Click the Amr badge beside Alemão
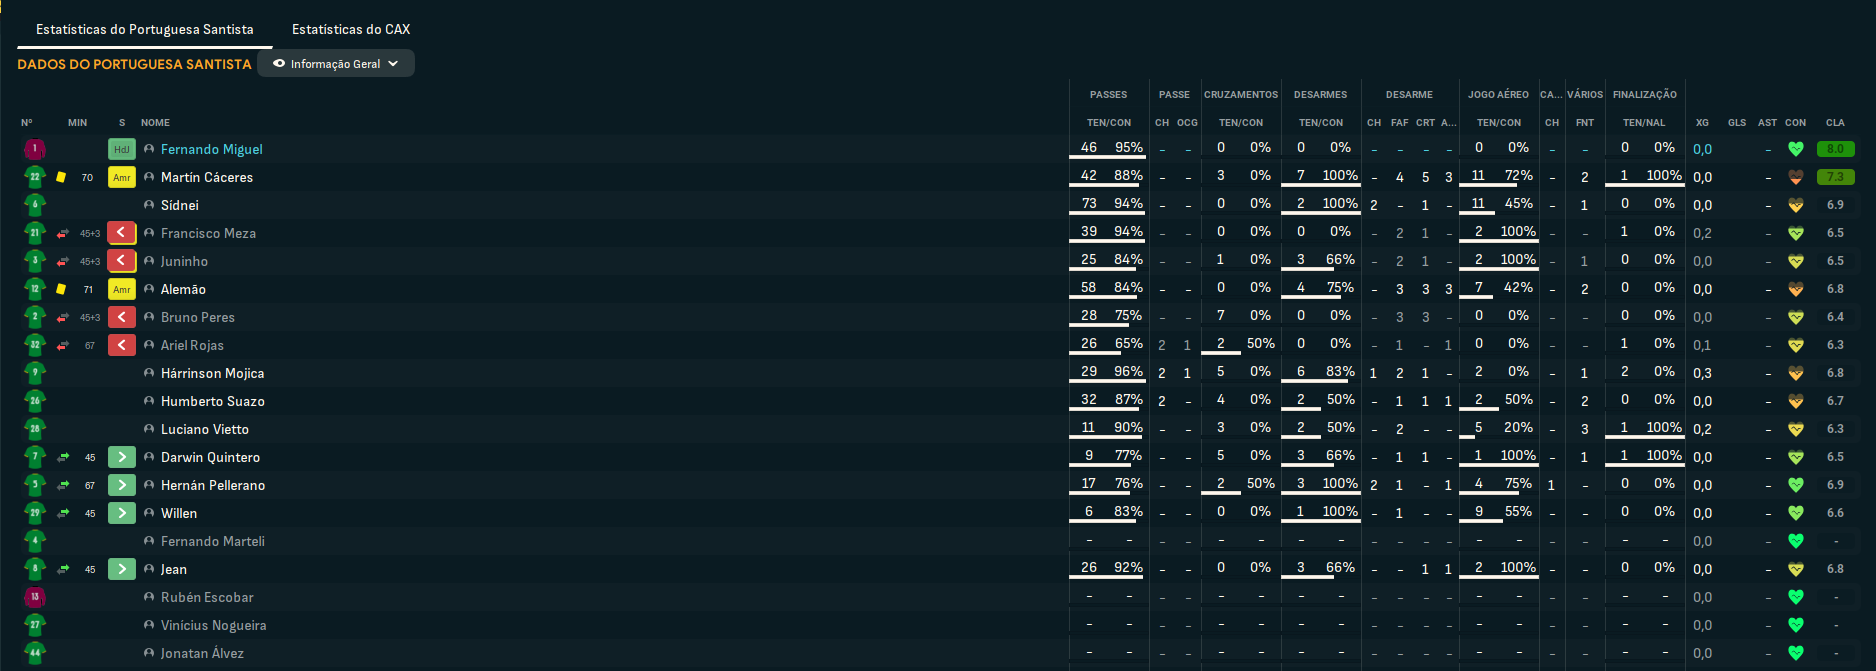The image size is (1876, 671). pos(122,289)
